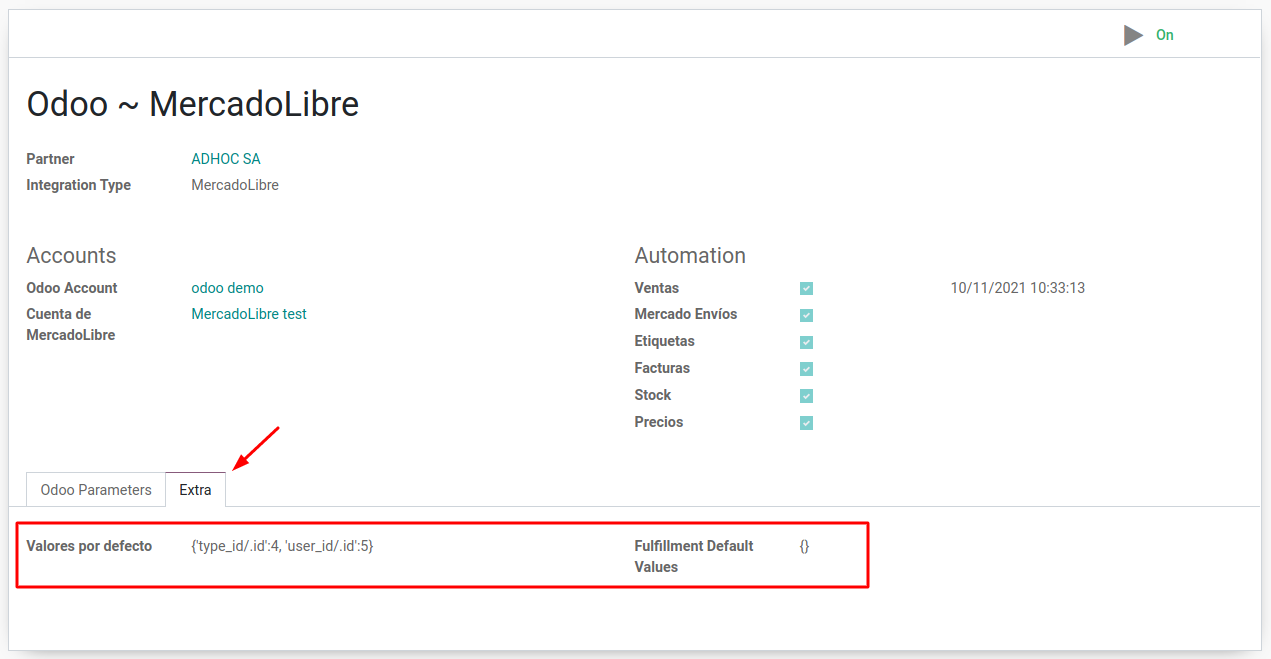Viewport: 1271px width, 659px height.
Task: Click the Ventas field label
Action: tap(657, 288)
